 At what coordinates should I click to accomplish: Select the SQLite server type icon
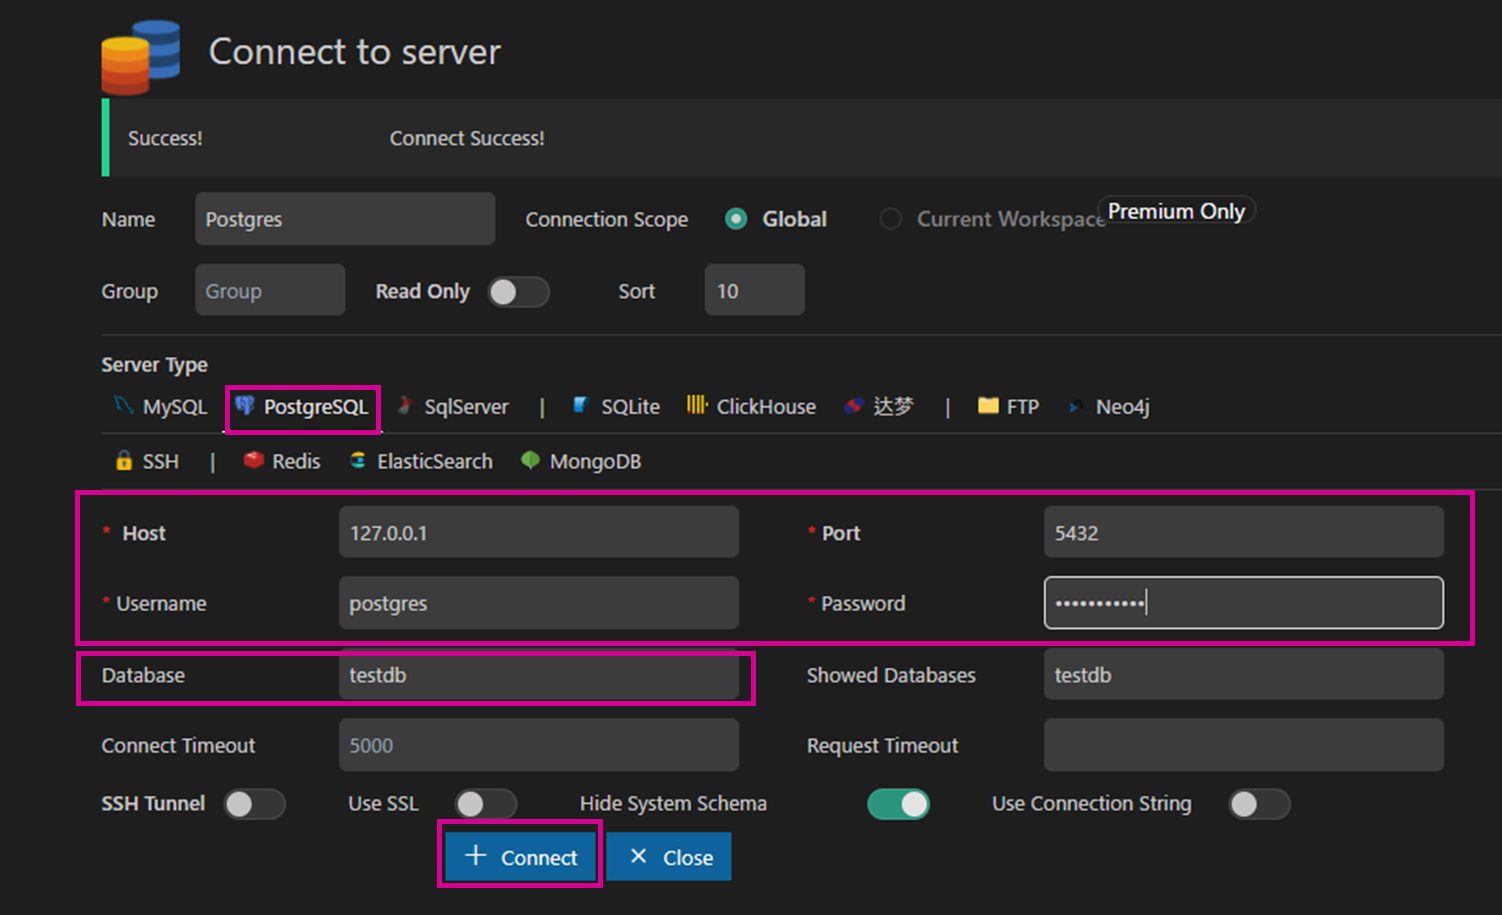click(x=581, y=406)
